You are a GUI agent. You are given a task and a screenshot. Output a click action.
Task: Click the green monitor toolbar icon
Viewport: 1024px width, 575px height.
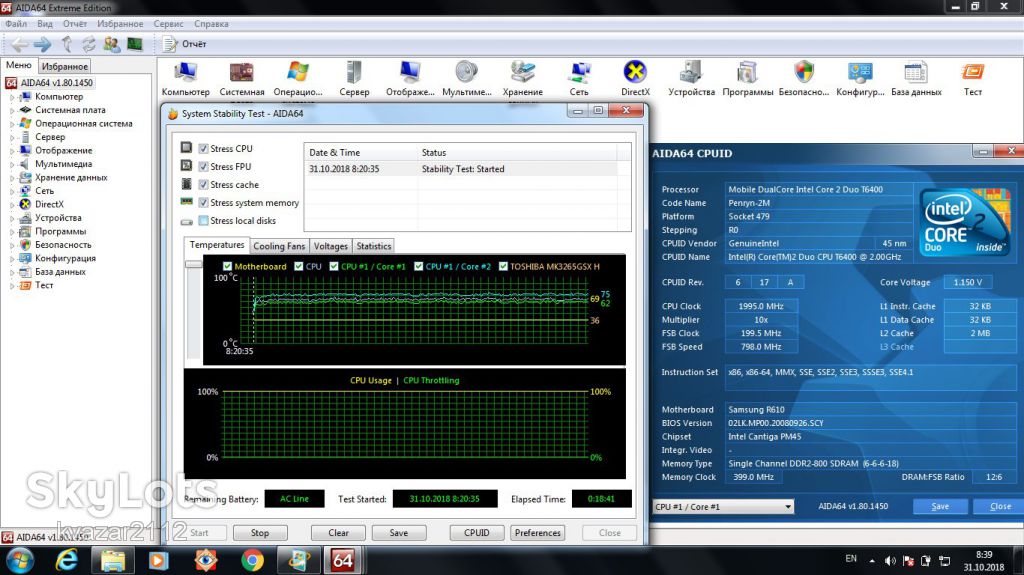[135, 44]
